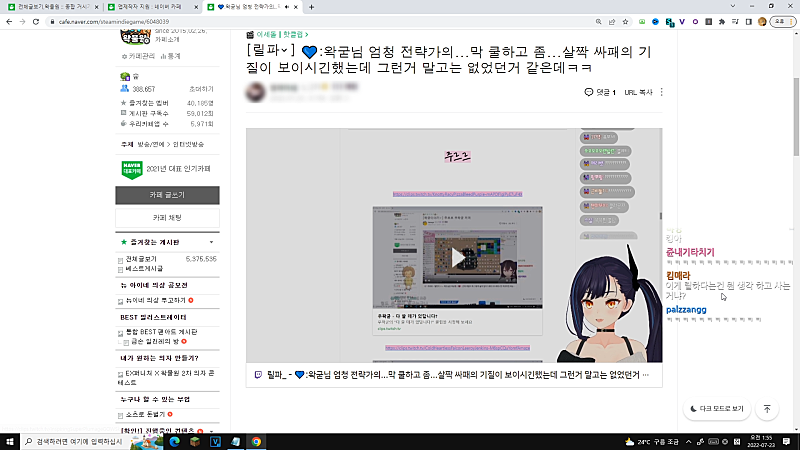800x450 pixels.
Task: Open the Windows notification center
Action: pyautogui.click(x=787, y=442)
